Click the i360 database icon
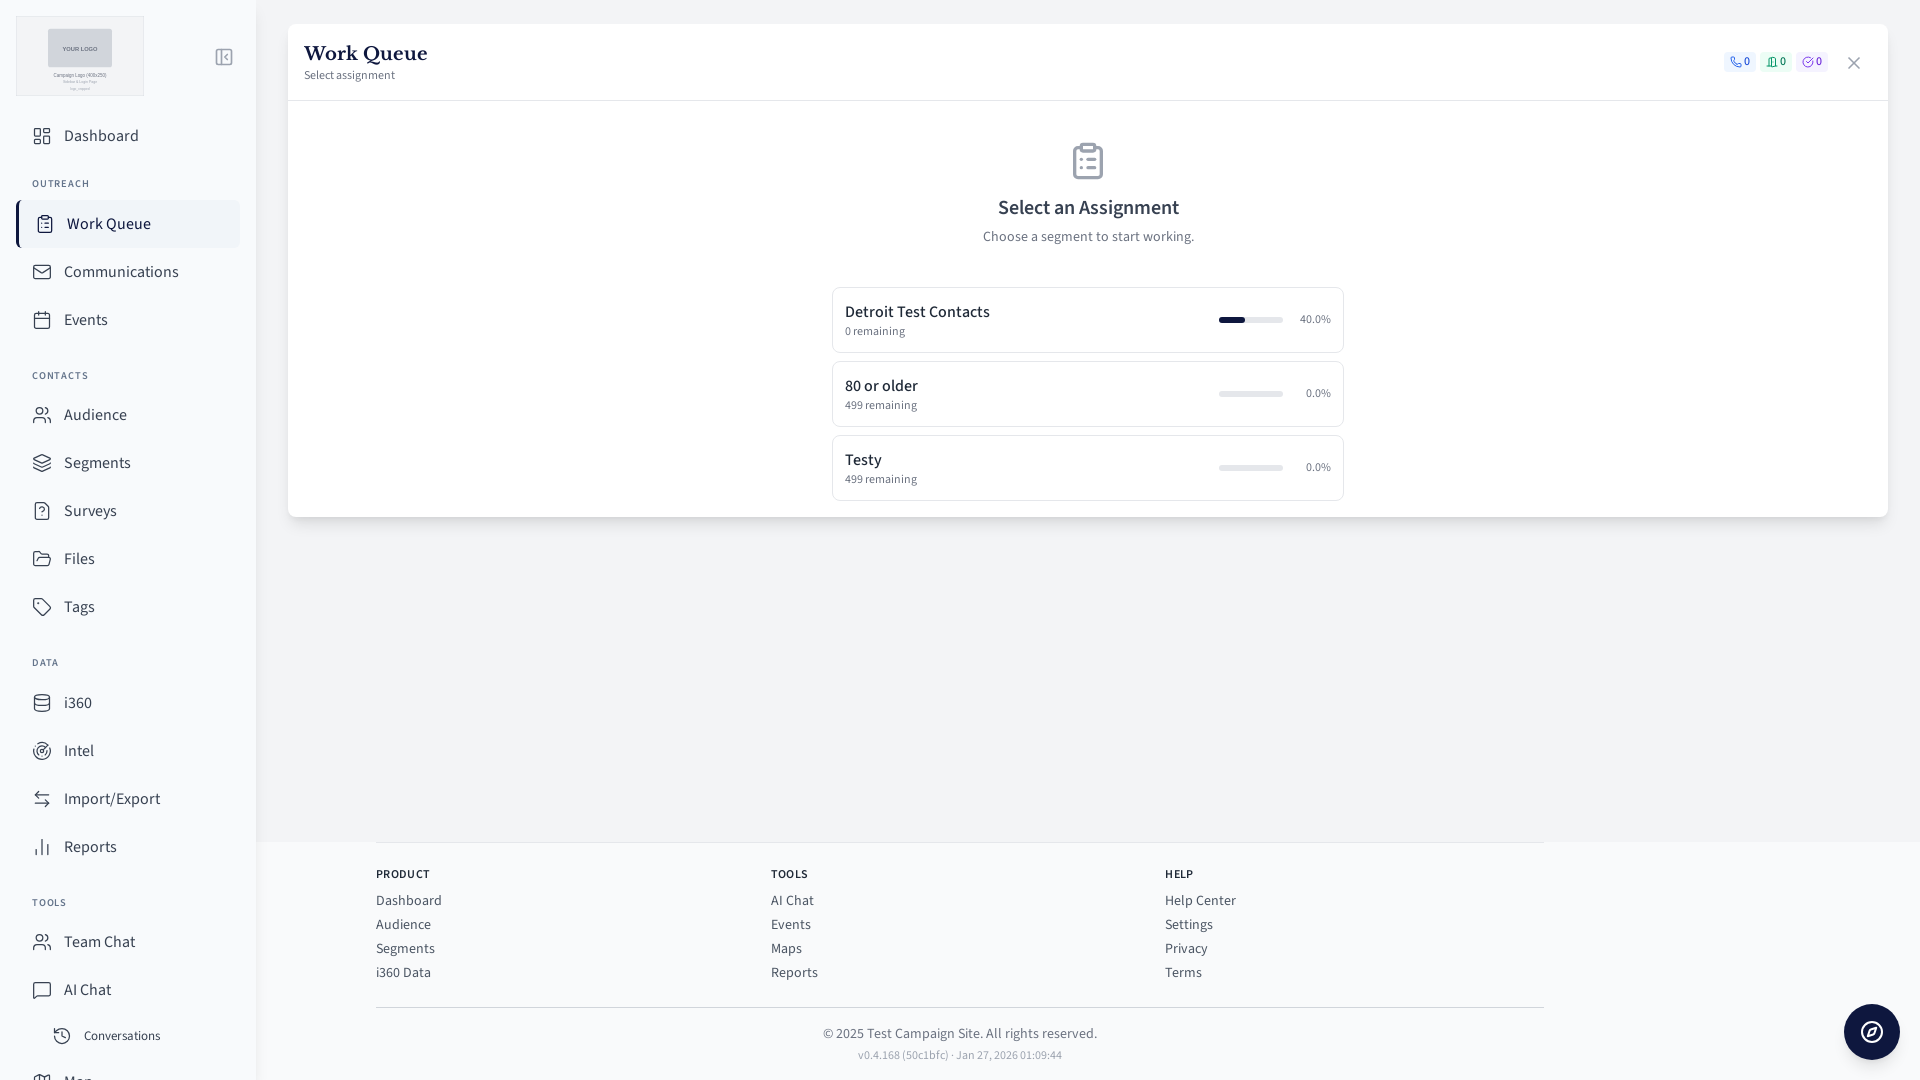 (x=42, y=703)
